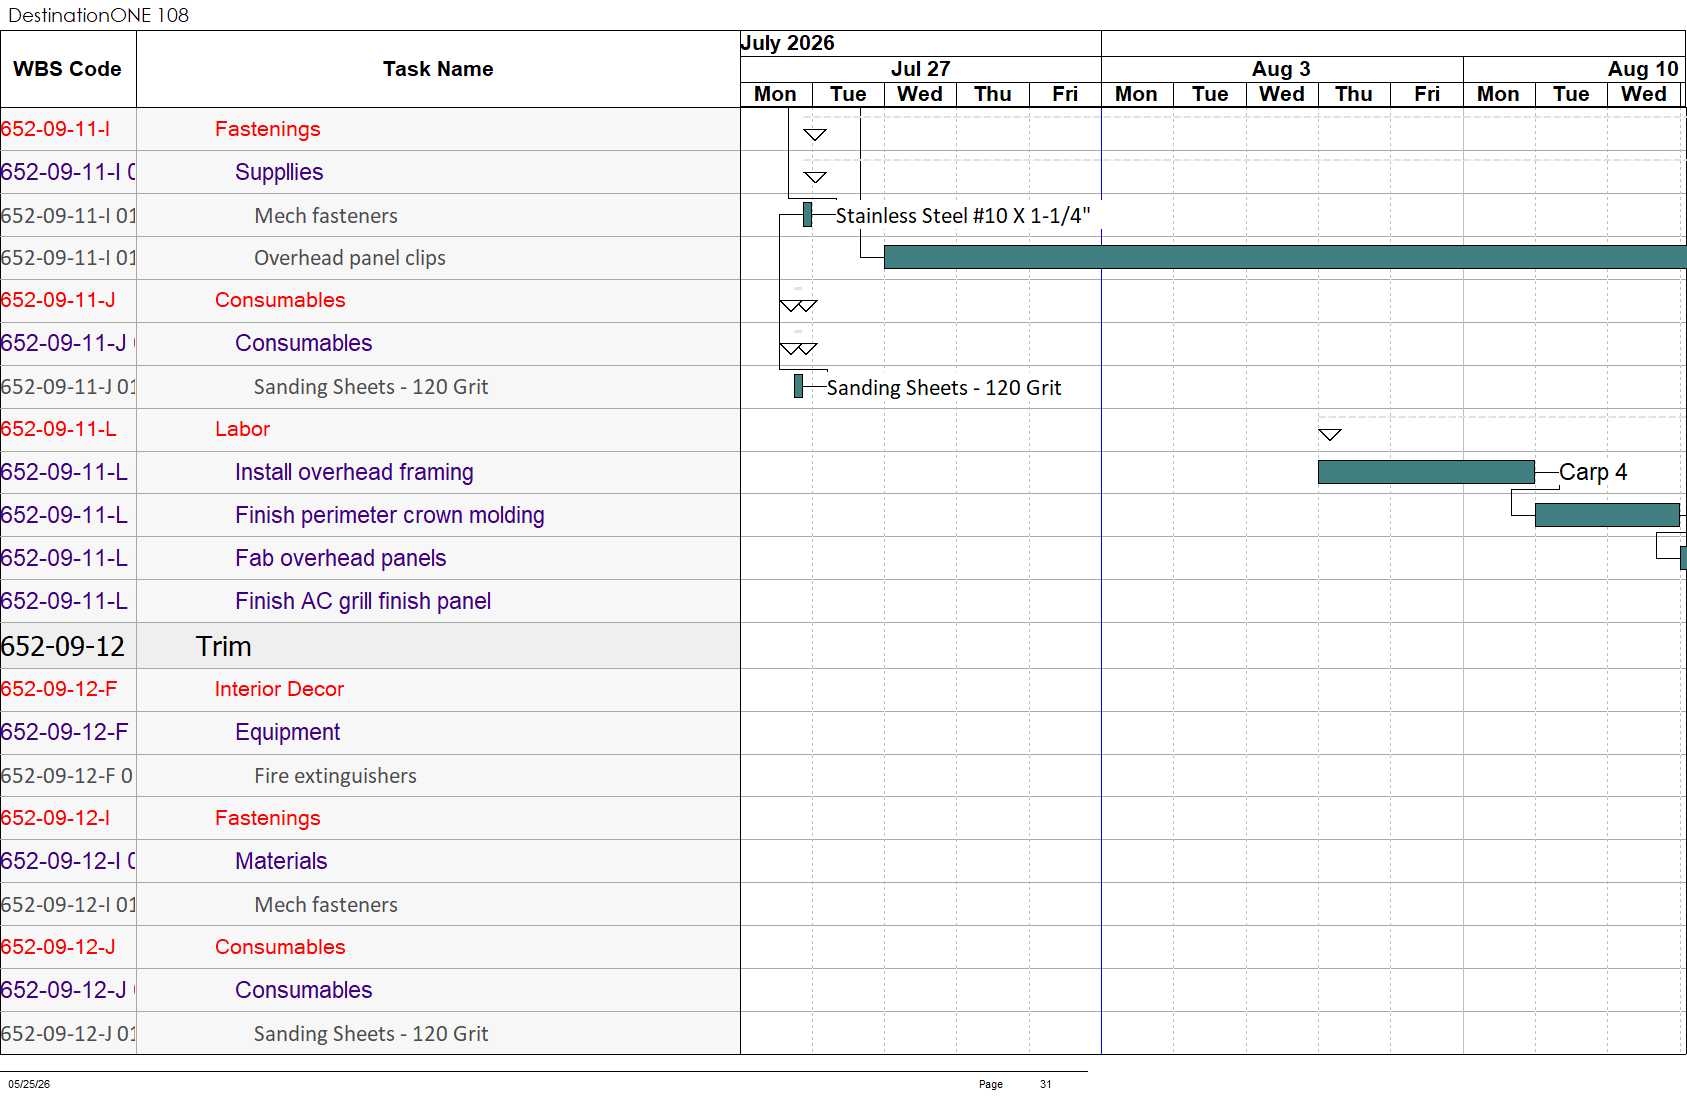The width and height of the screenshot is (1687, 1097).
Task: Click the WBS Code column header
Action: coord(67,69)
